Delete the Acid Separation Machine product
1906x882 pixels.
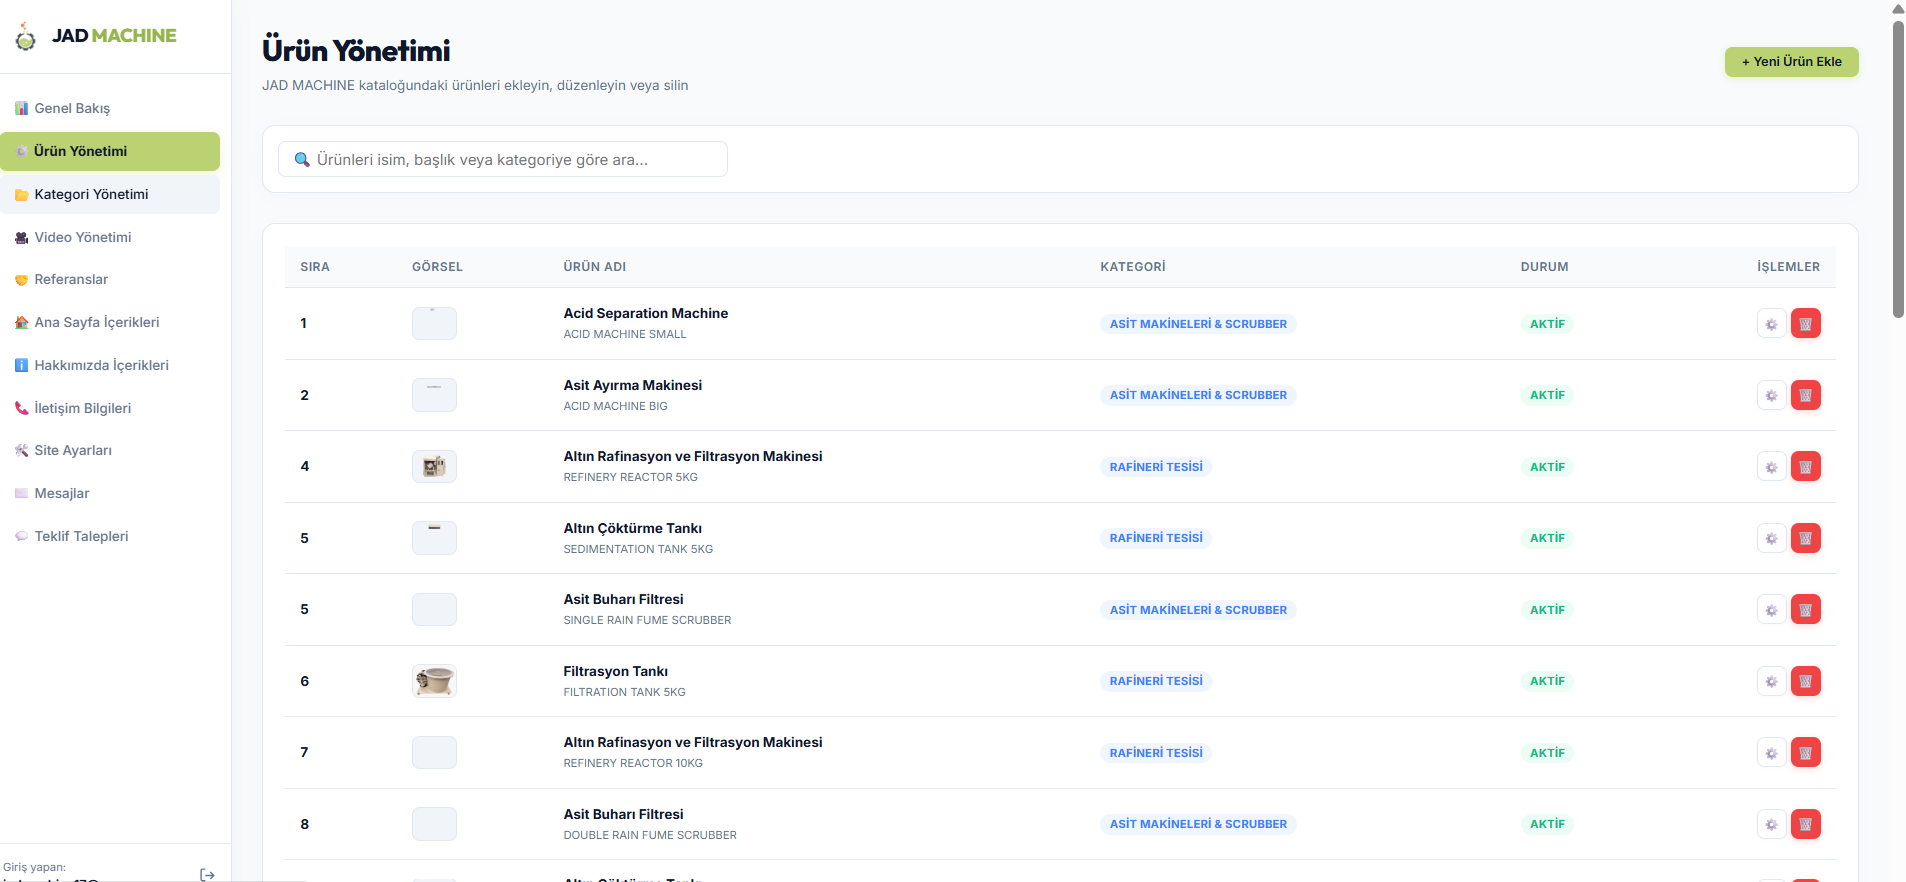click(x=1805, y=324)
